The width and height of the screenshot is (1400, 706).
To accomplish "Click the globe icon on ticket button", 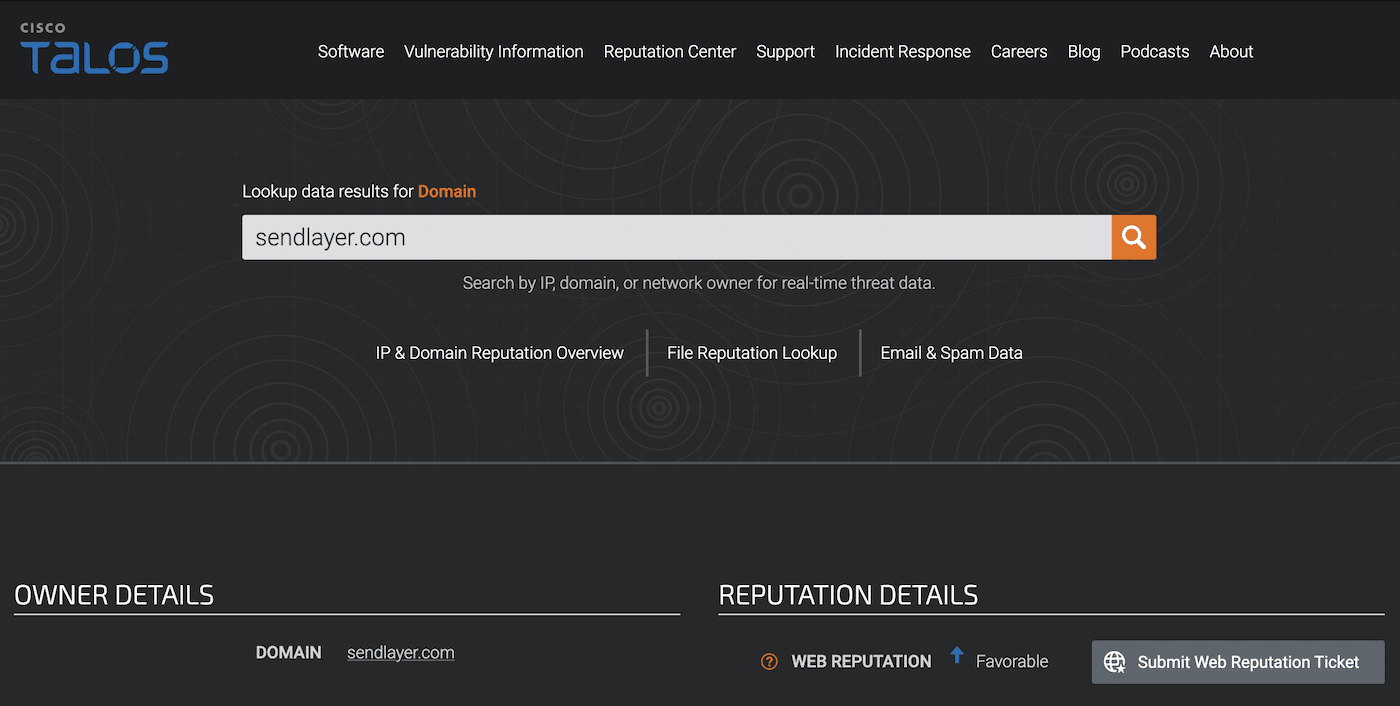I will tap(1114, 662).
